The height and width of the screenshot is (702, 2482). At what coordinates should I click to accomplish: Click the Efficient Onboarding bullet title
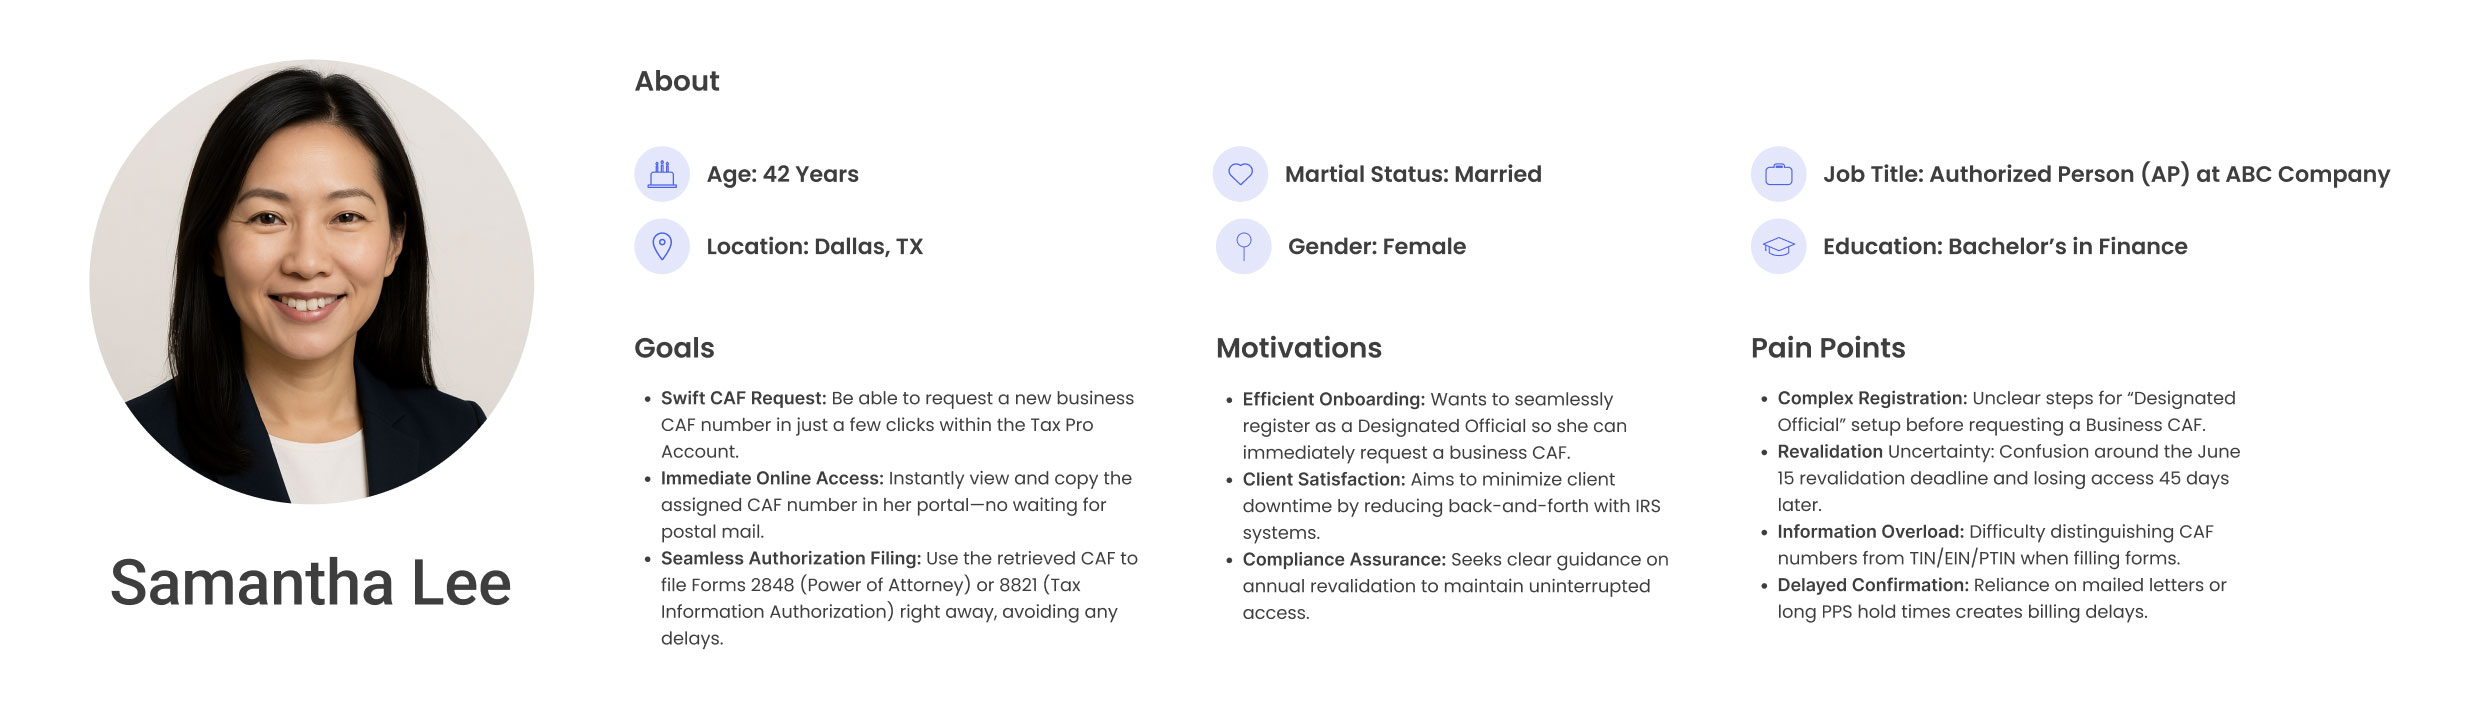coord(1333,399)
